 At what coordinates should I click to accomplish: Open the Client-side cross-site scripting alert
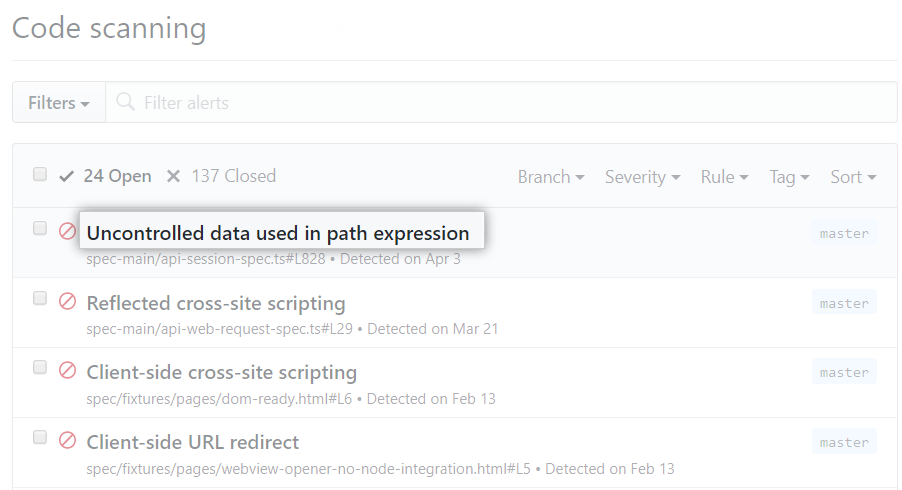[221, 372]
